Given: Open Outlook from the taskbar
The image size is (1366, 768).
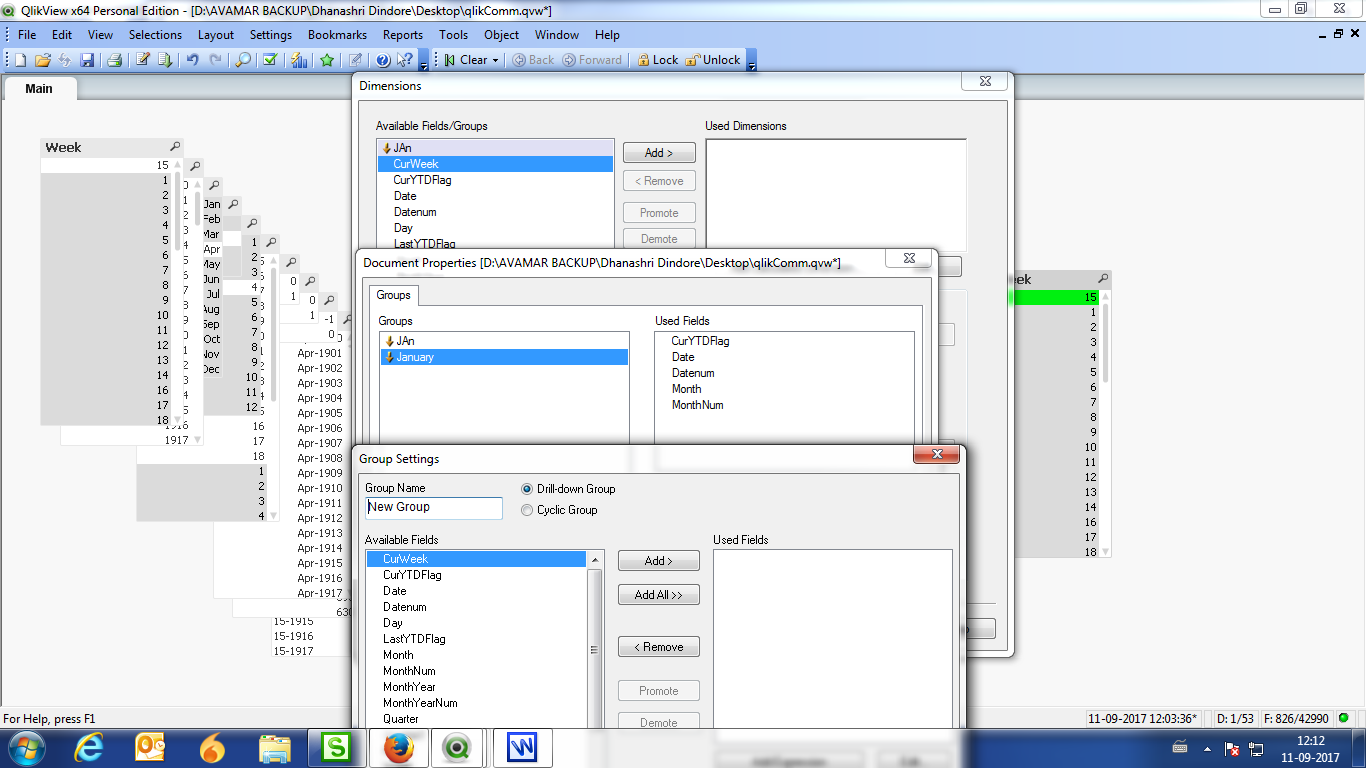Looking at the screenshot, I should (151, 748).
